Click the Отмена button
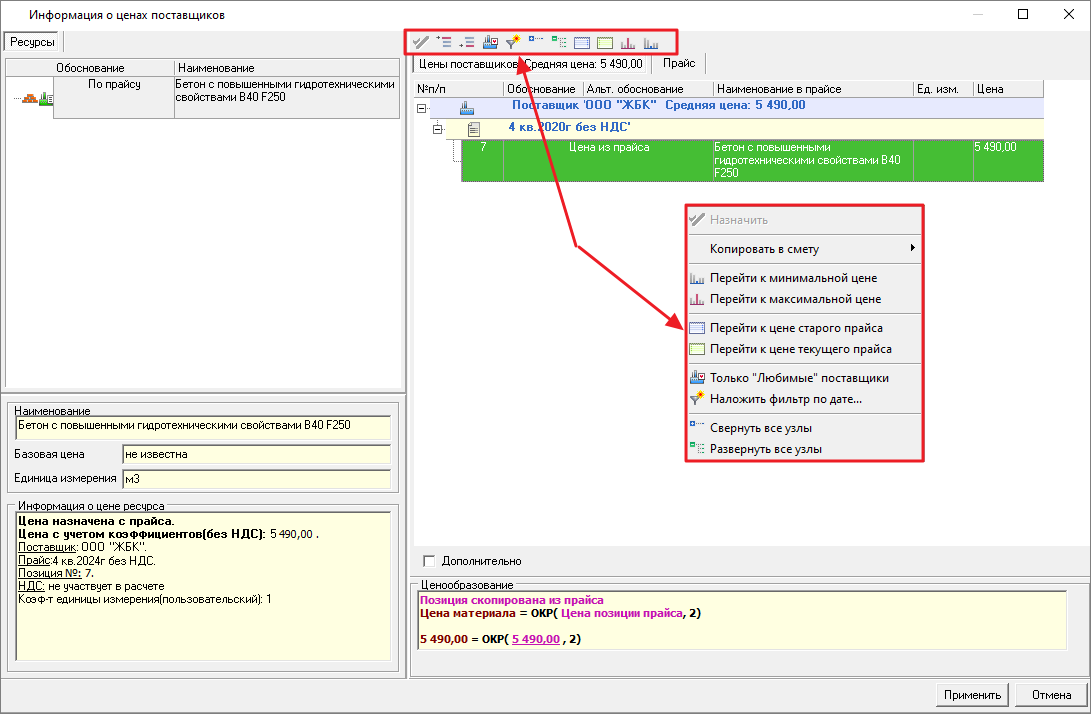 click(1050, 695)
